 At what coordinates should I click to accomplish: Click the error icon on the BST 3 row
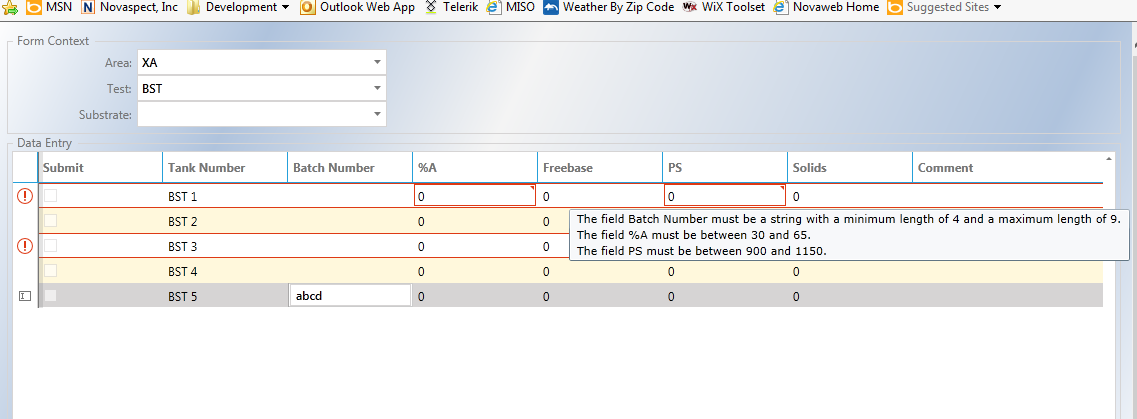tap(25, 246)
